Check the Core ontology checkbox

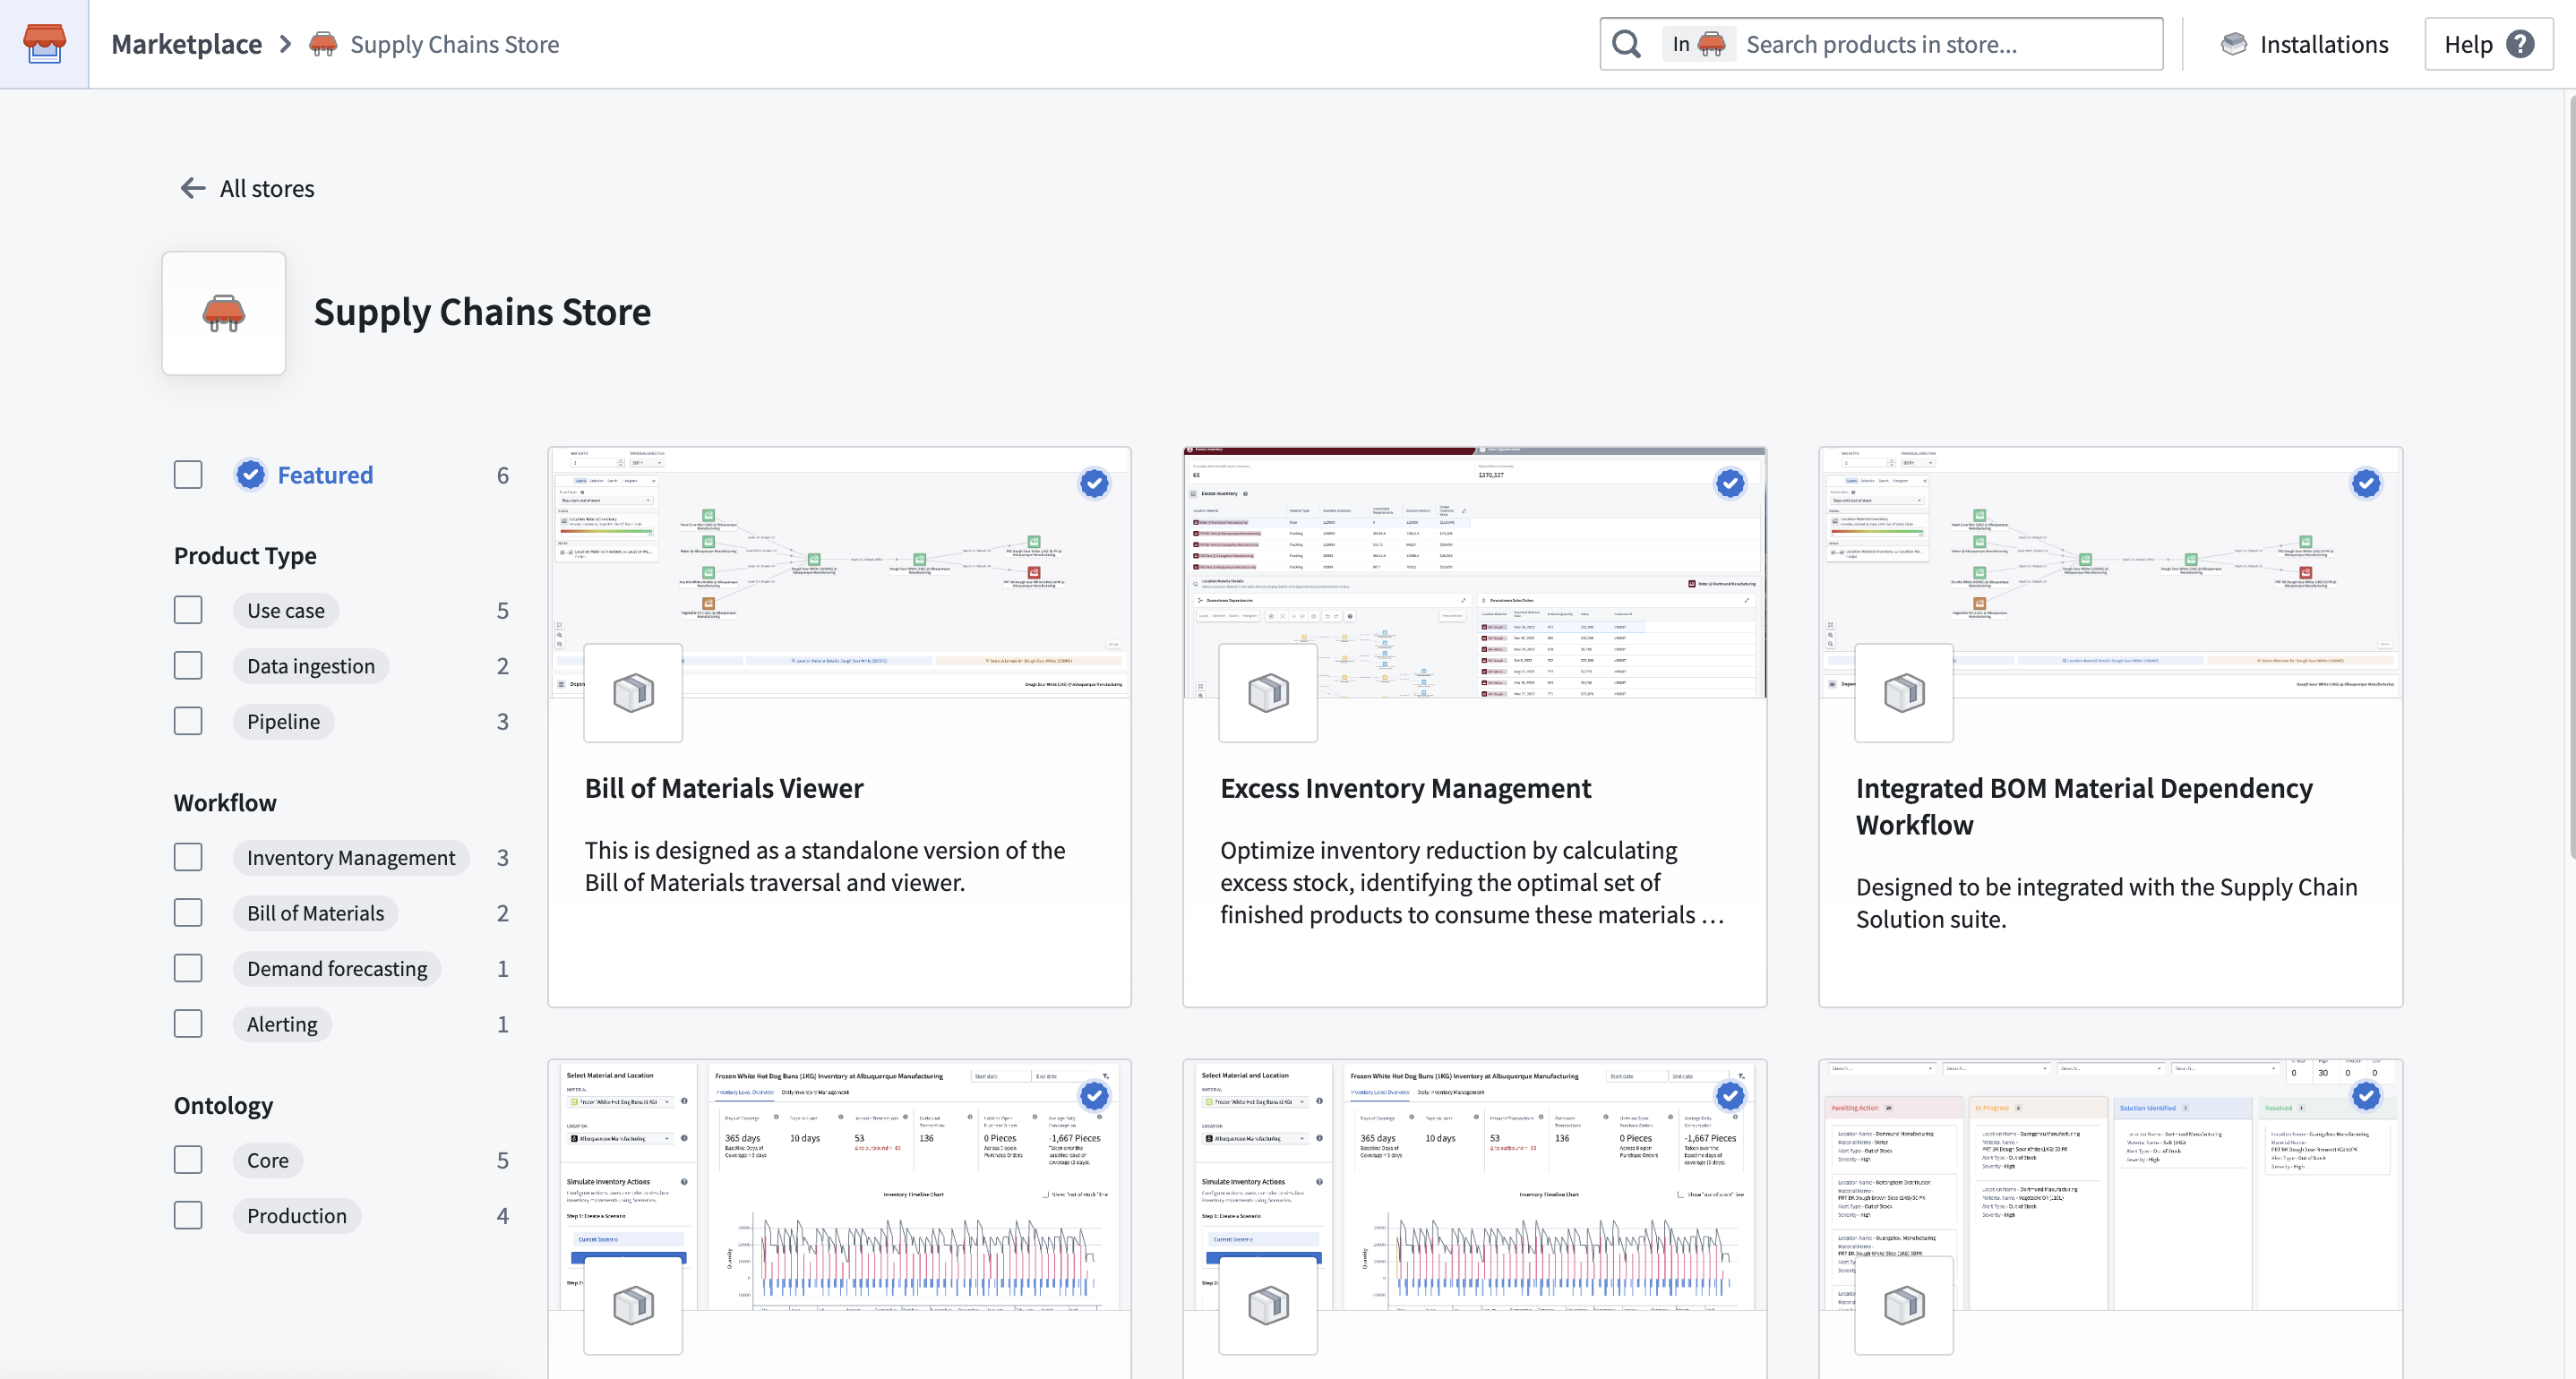tap(188, 1160)
